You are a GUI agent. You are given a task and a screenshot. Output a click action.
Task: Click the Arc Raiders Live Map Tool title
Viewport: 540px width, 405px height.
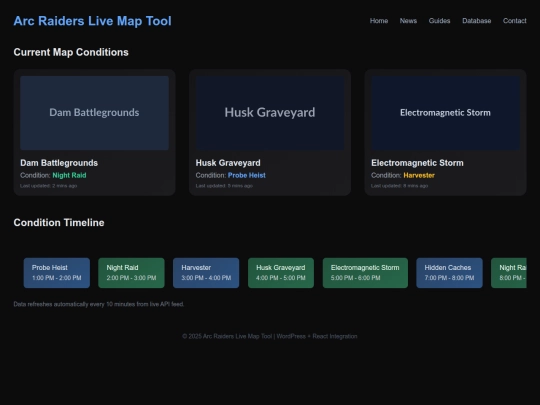tap(92, 21)
